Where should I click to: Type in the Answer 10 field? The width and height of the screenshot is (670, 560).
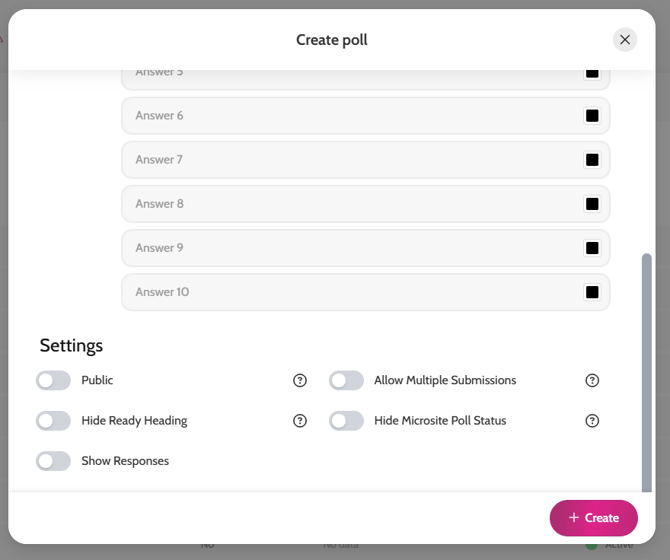pos(350,292)
